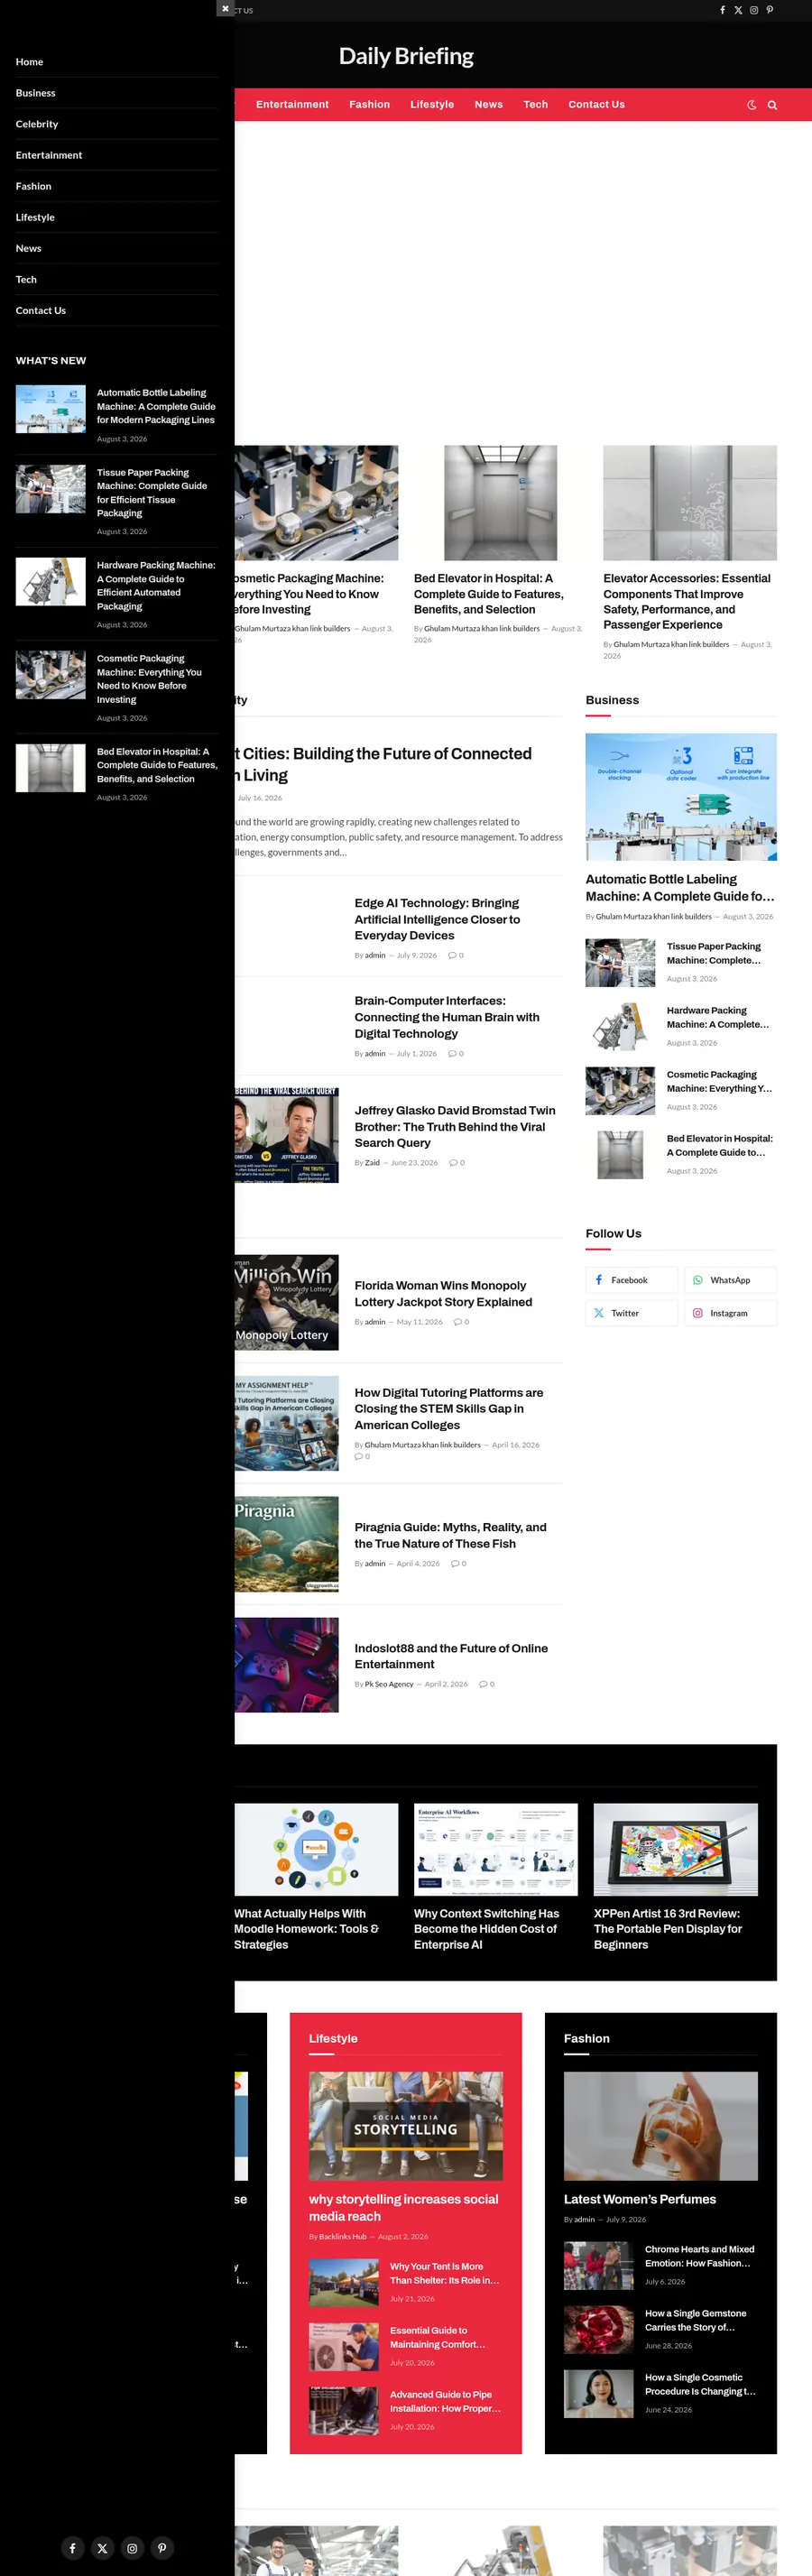Open the Elevator Accessories article title

coord(687,601)
